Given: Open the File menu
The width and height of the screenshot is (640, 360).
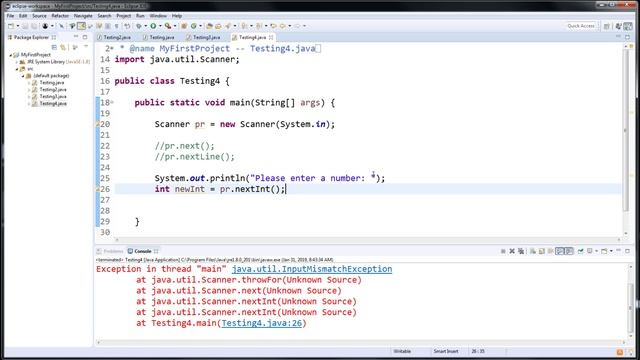Looking at the screenshot, I should pyautogui.click(x=10, y=16).
